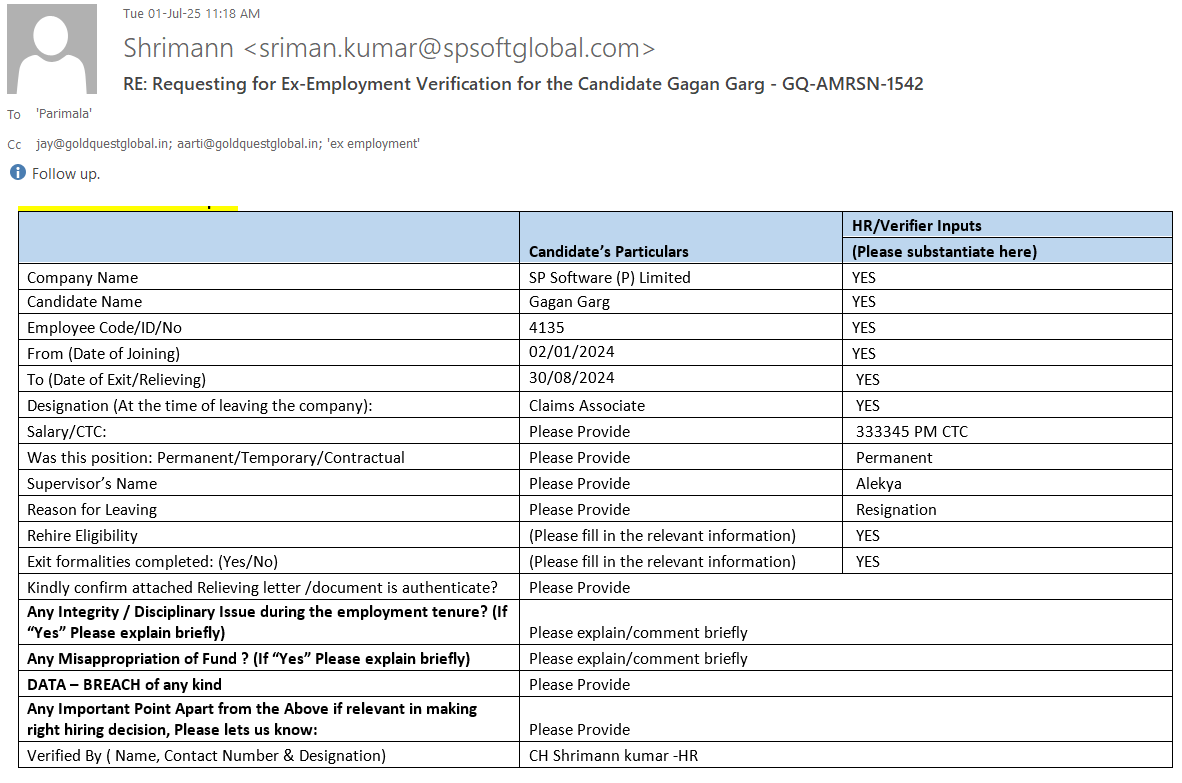Click the email subject line text
Viewport: 1182px width, 783px height.
523,84
